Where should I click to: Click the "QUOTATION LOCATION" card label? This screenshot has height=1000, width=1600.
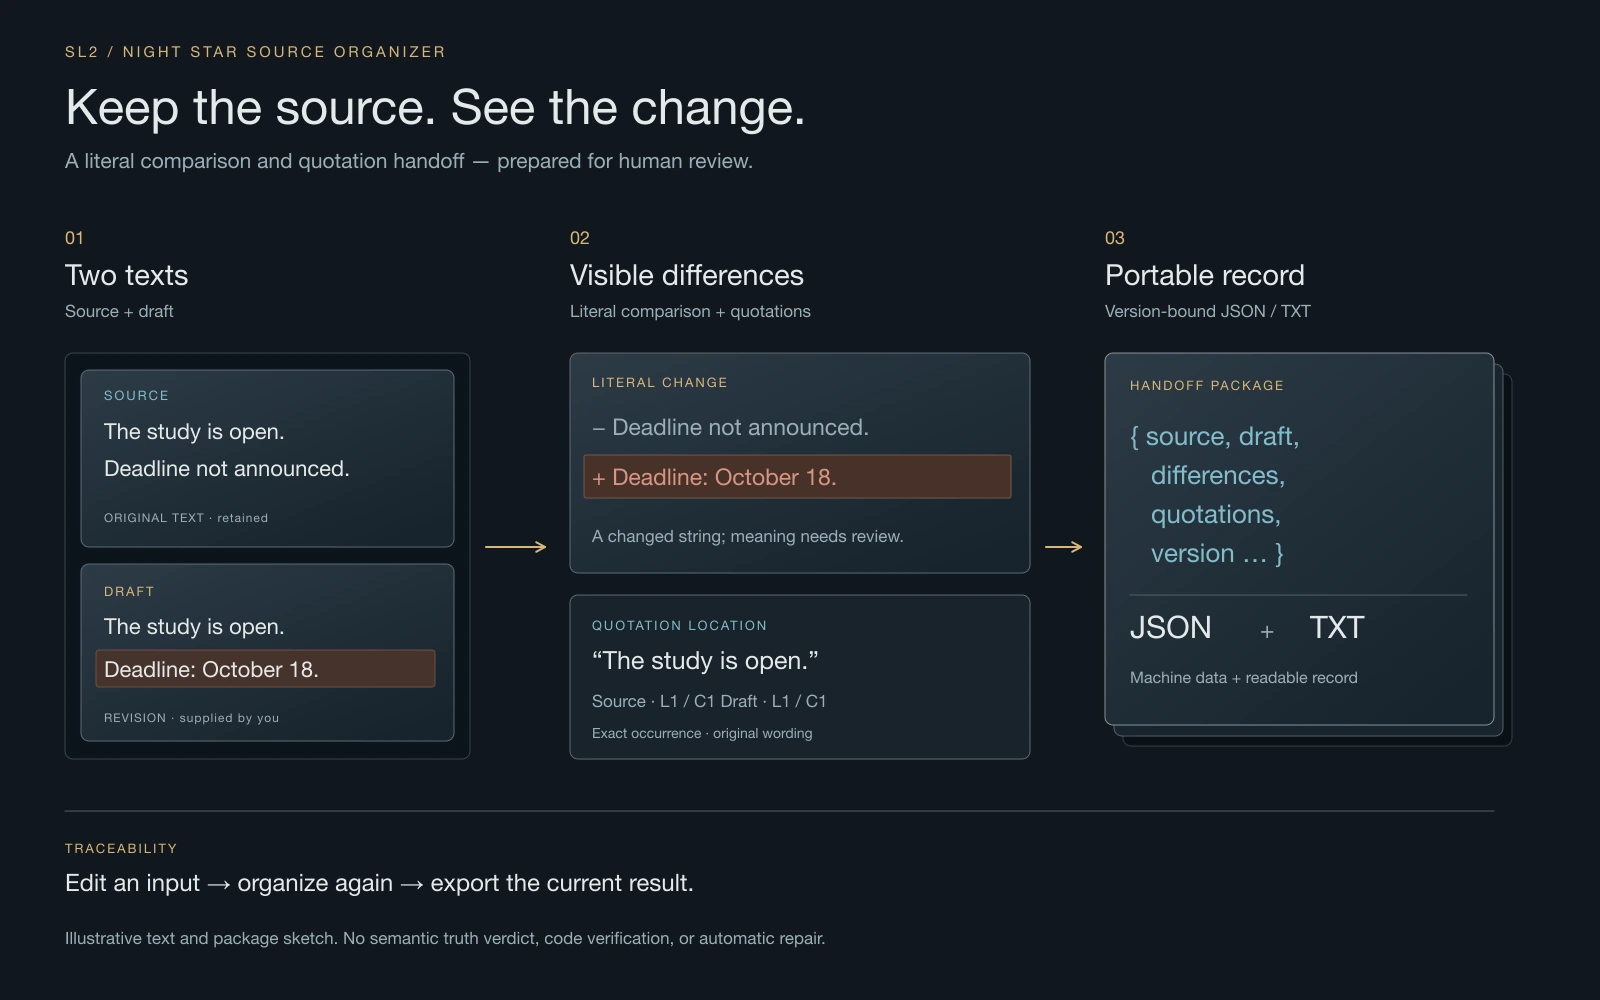pos(679,626)
